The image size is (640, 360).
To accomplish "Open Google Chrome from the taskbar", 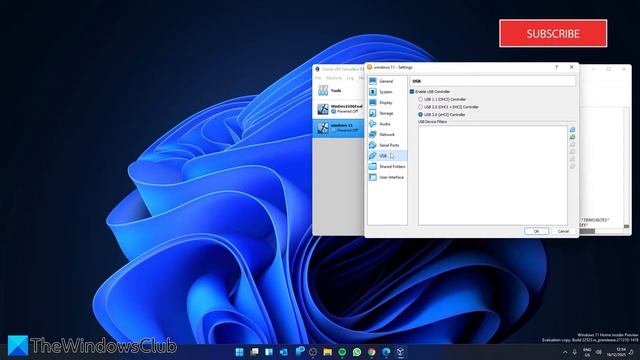I will tap(372, 352).
